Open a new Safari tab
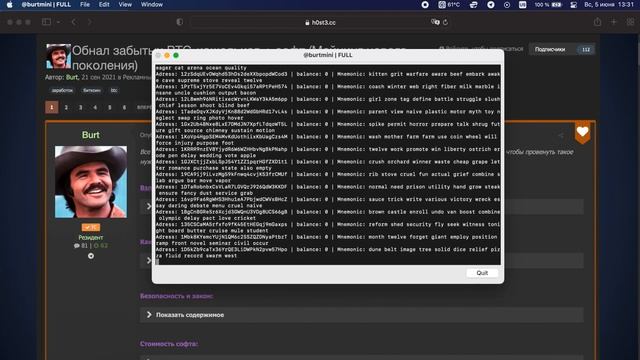 613,22
